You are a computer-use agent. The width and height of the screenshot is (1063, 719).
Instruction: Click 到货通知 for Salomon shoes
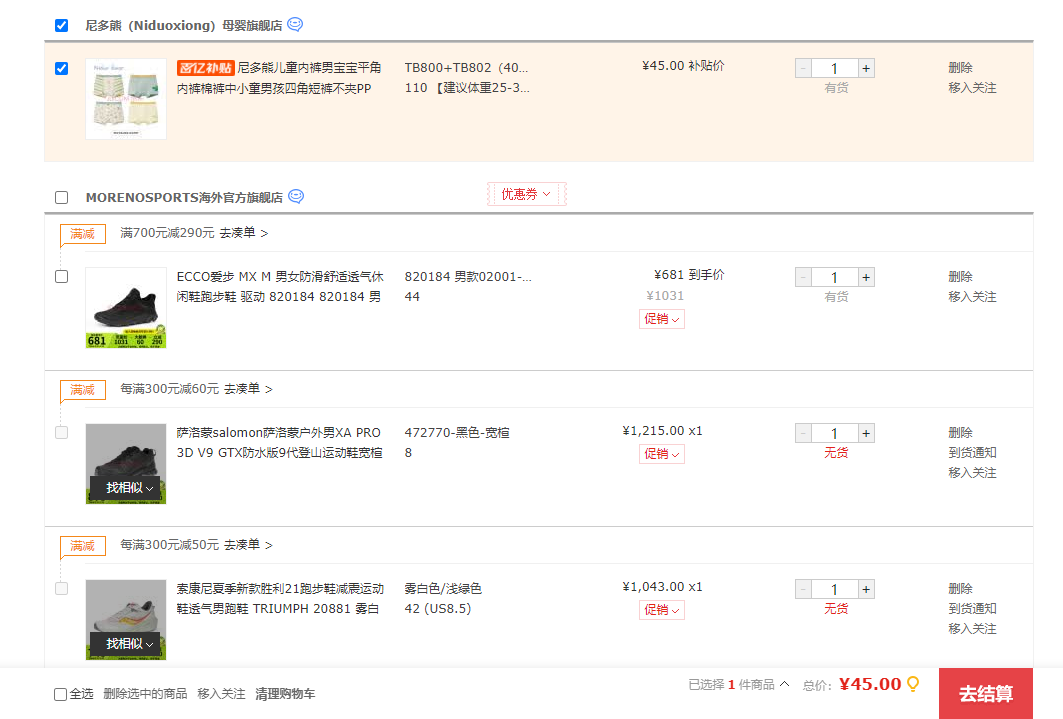coord(972,452)
